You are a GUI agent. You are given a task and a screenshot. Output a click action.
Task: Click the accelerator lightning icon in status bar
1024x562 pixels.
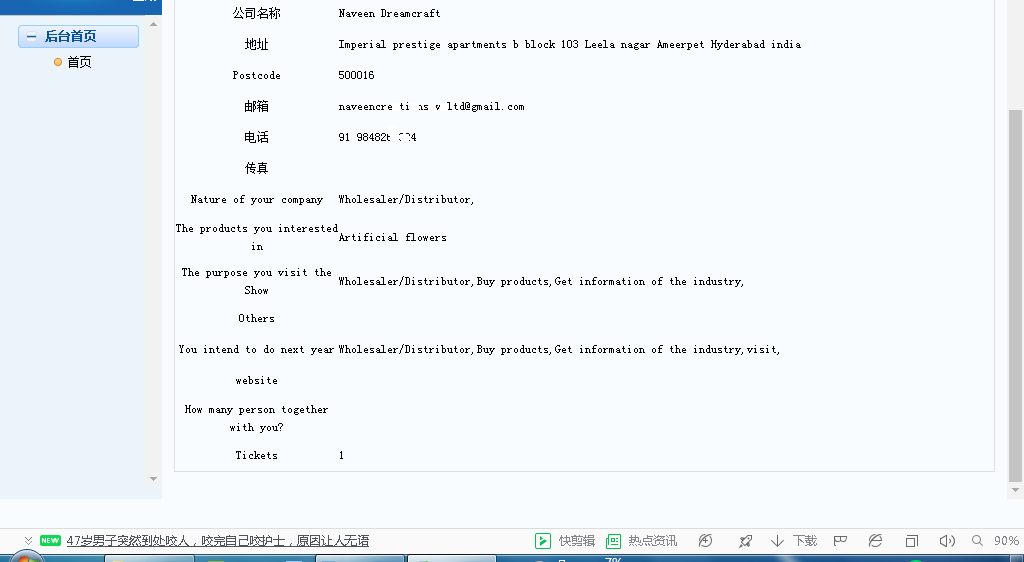click(x=705, y=540)
